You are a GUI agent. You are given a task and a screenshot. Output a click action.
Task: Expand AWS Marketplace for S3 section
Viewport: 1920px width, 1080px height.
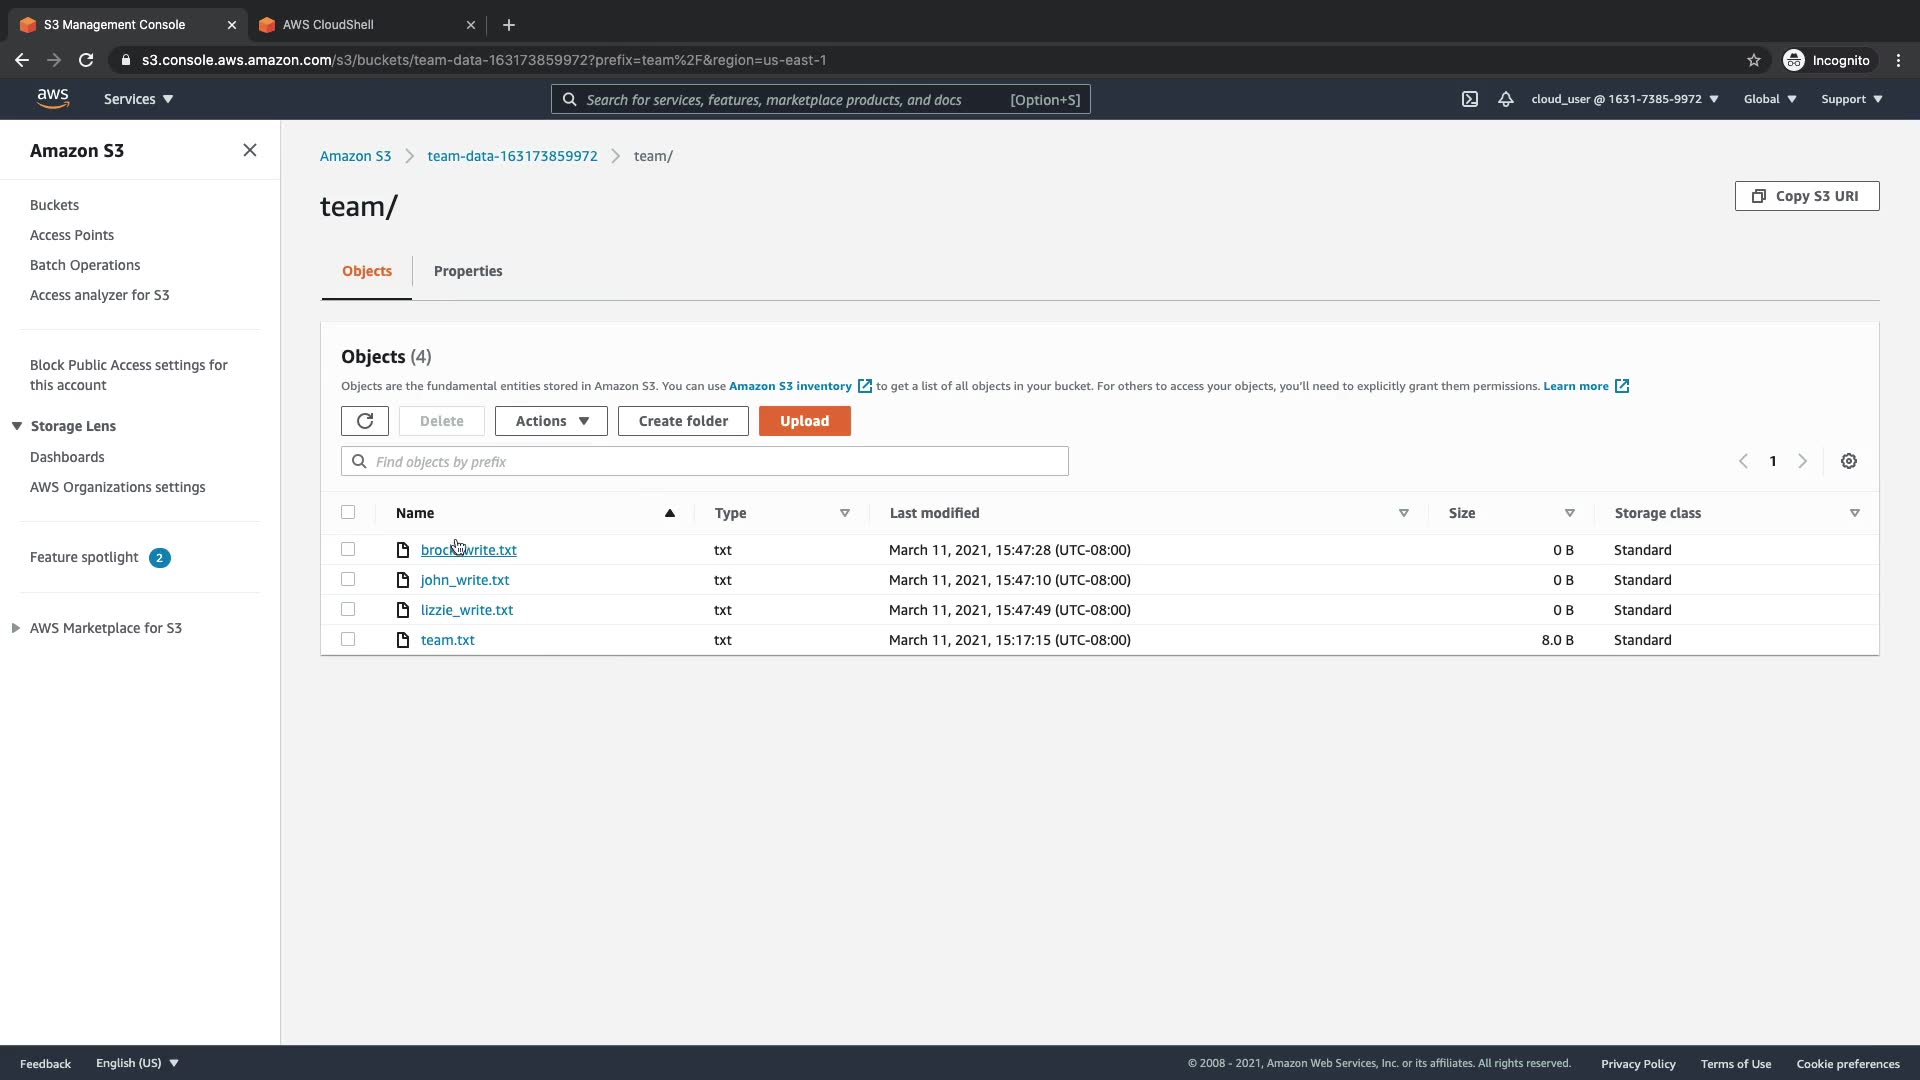16,628
